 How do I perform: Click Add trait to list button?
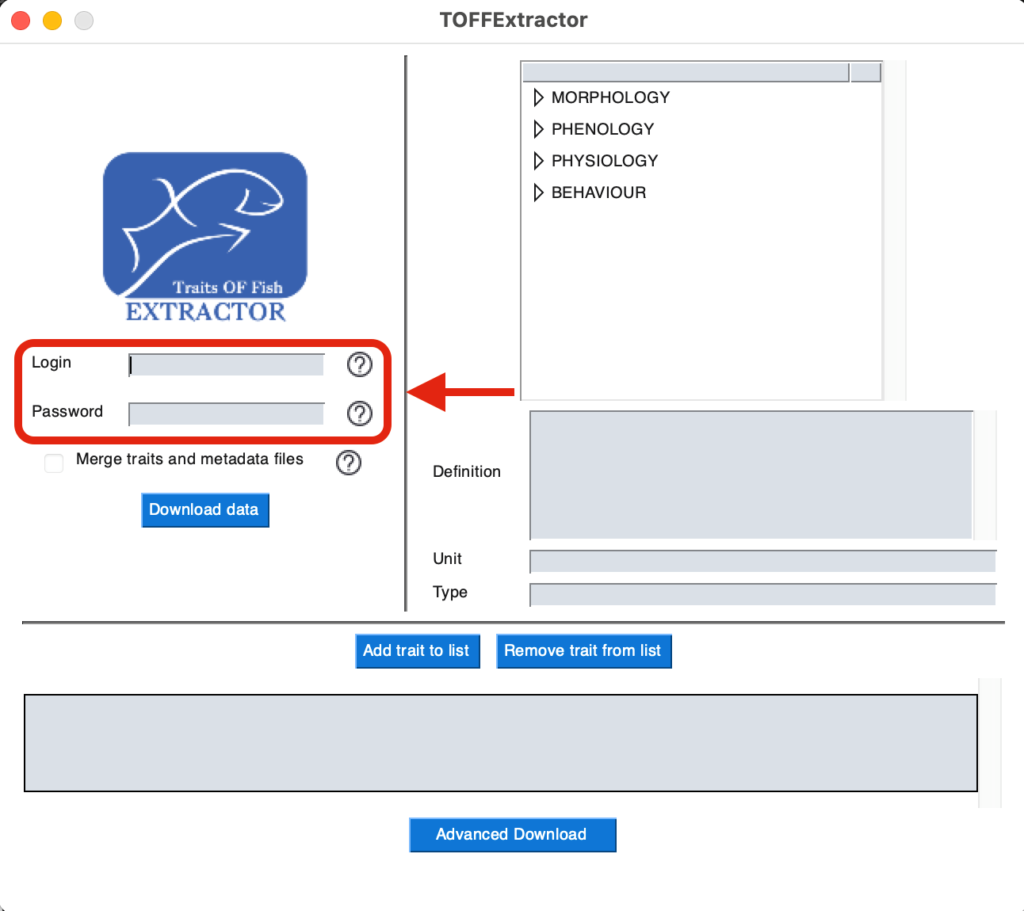(x=416, y=651)
